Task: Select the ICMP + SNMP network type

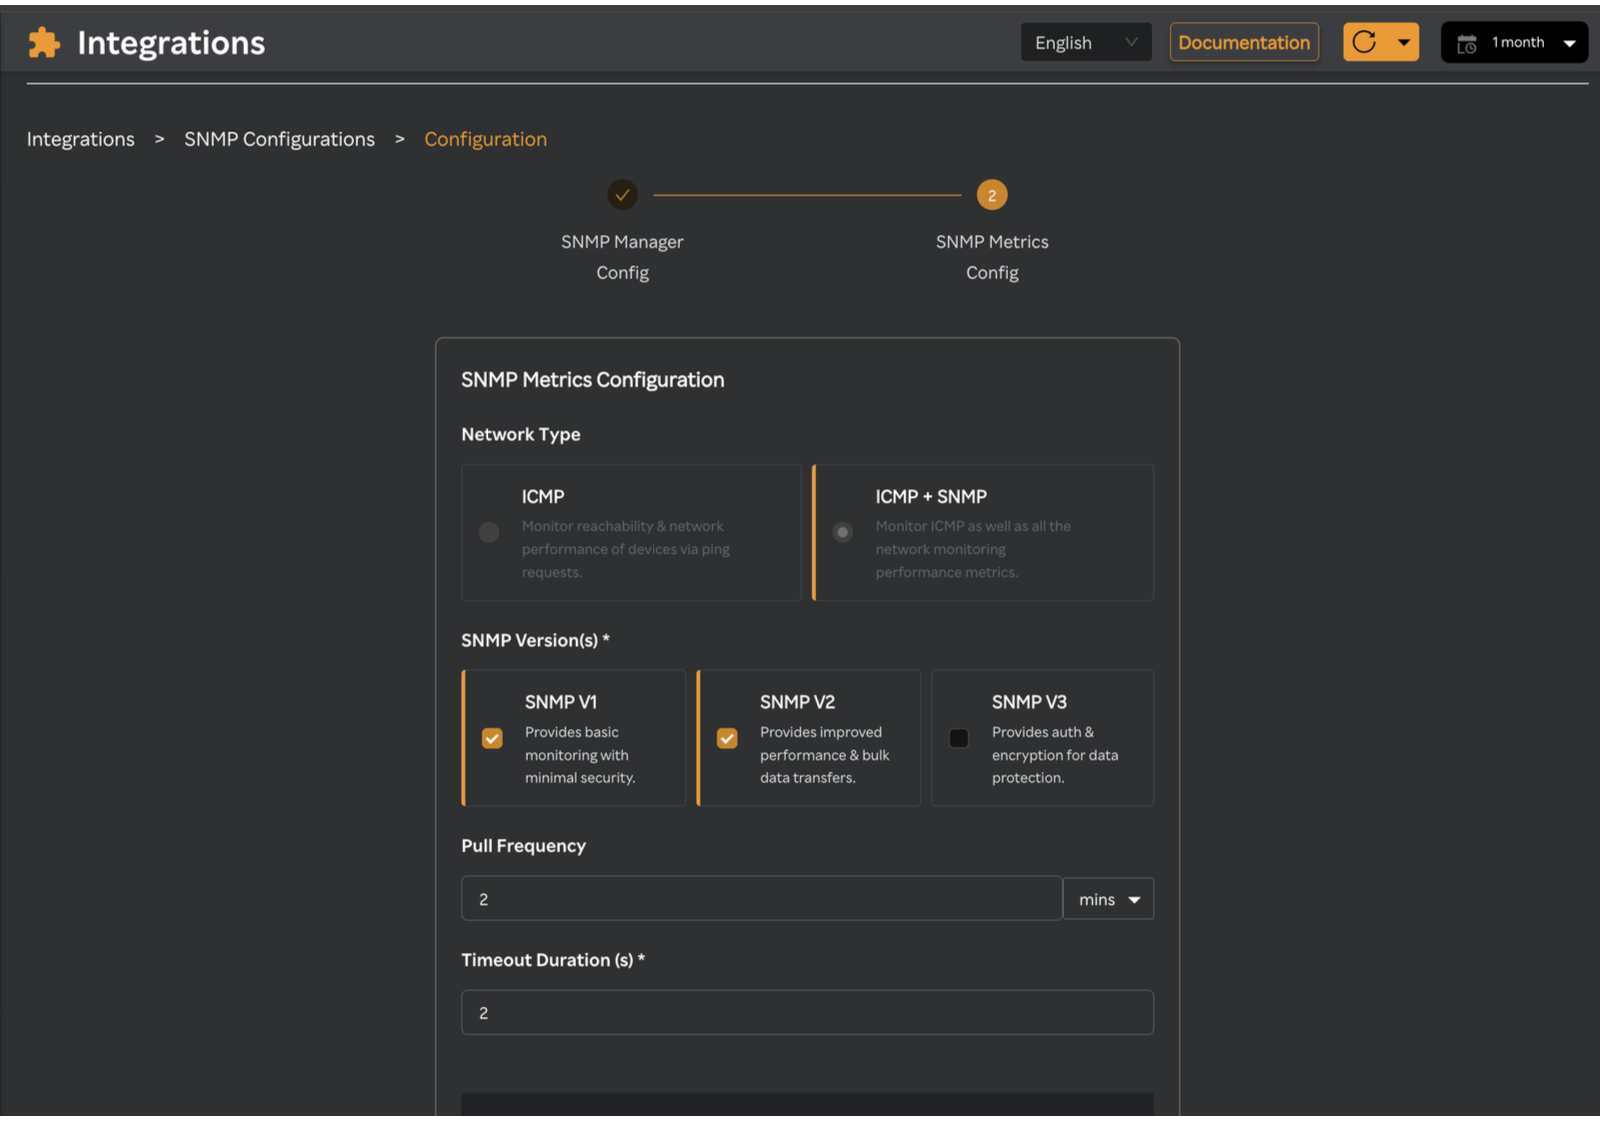Action: pos(842,532)
